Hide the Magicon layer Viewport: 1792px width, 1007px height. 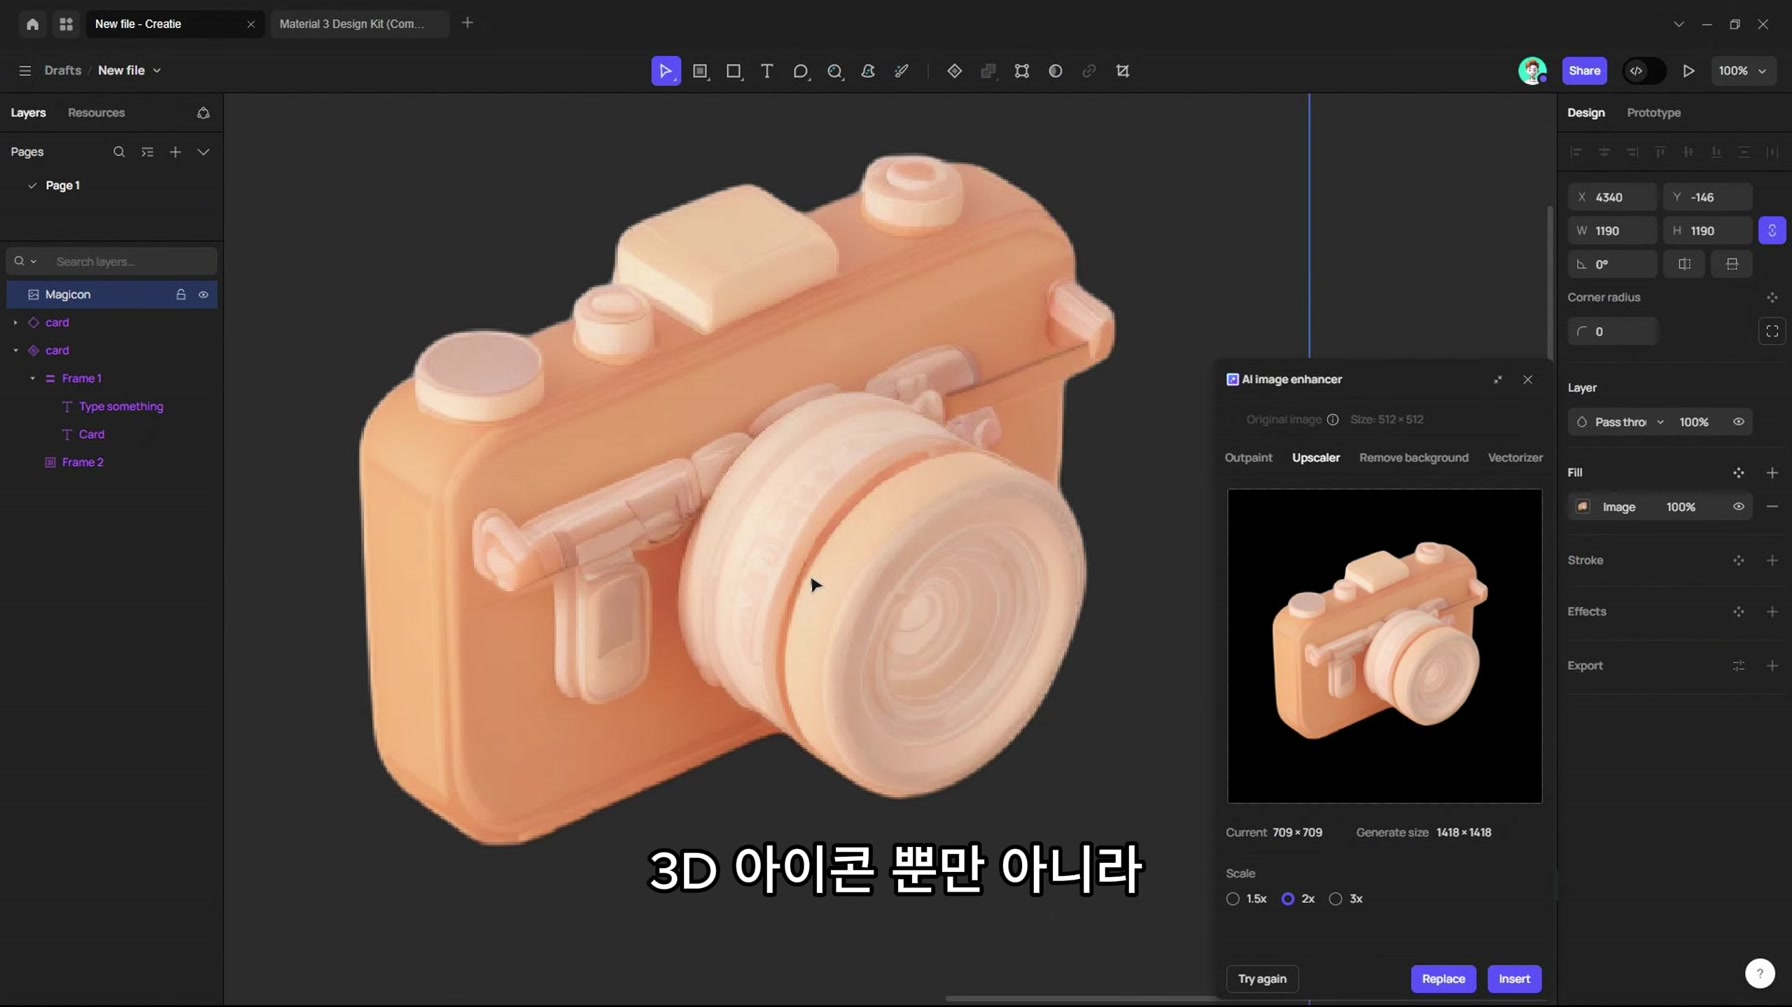click(x=203, y=295)
